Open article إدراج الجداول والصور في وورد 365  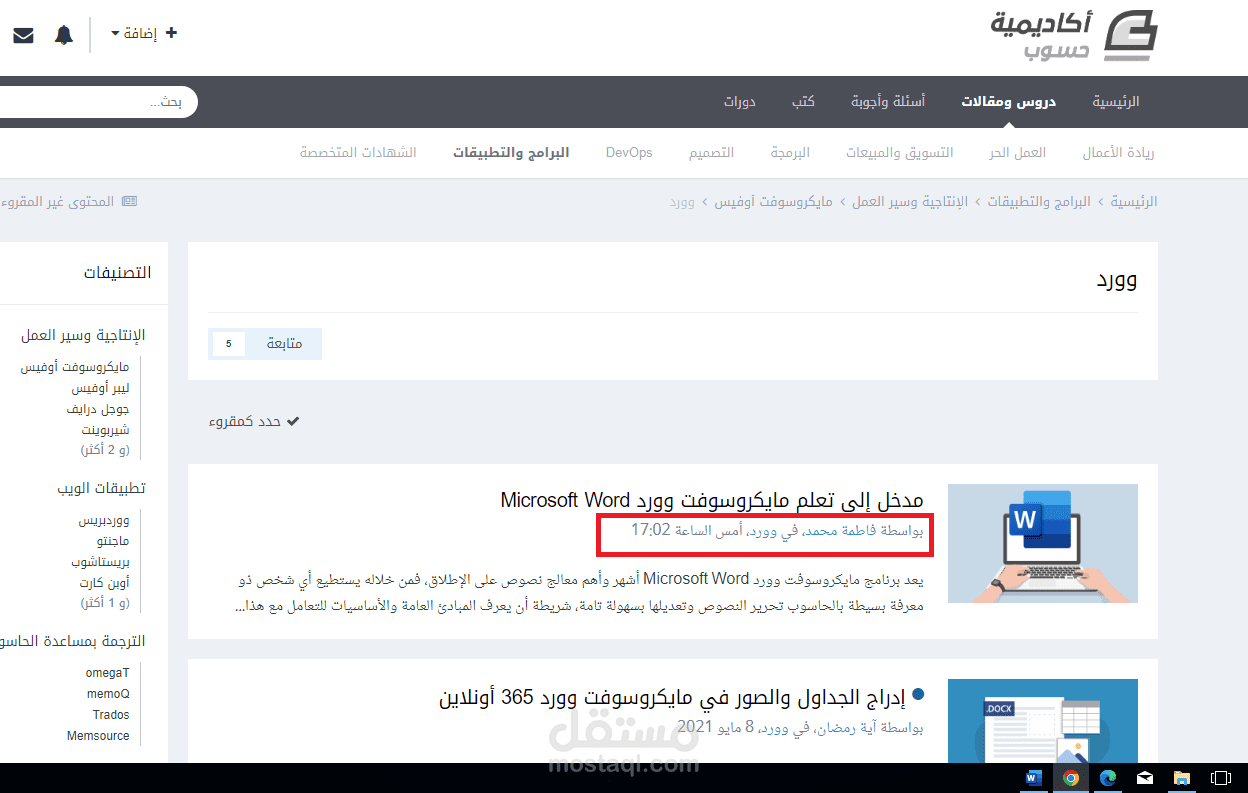[671, 696]
